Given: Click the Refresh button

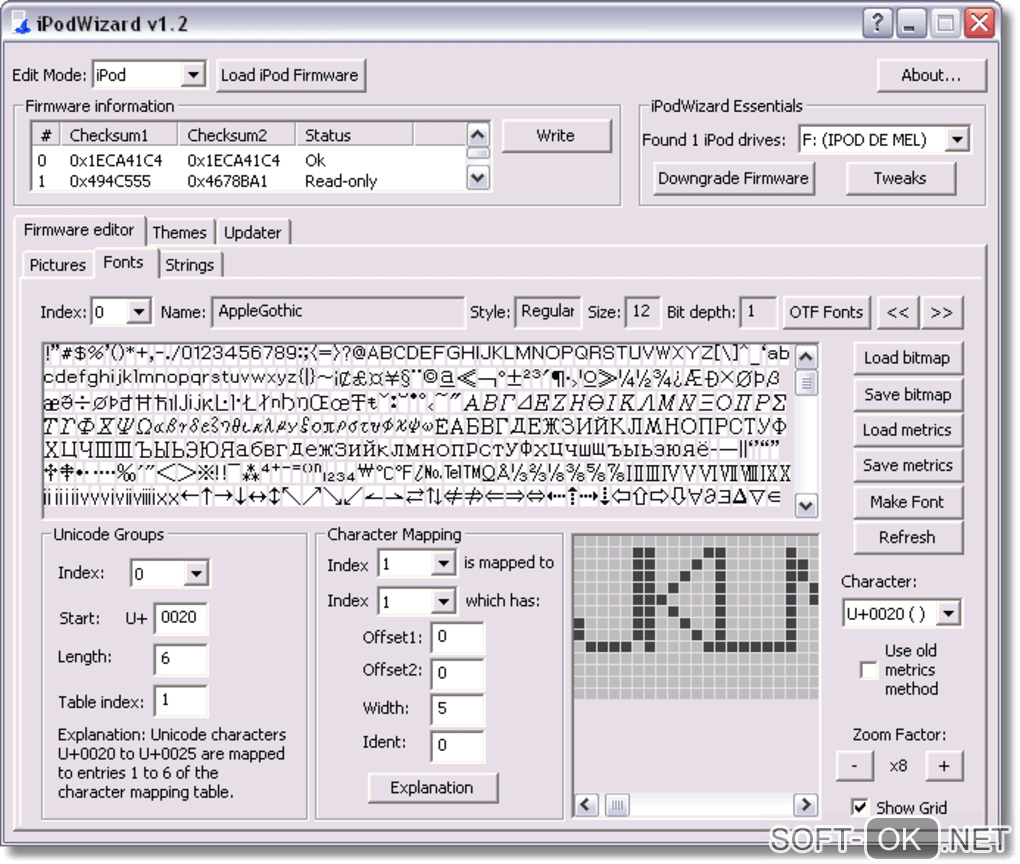Looking at the screenshot, I should 907,537.
